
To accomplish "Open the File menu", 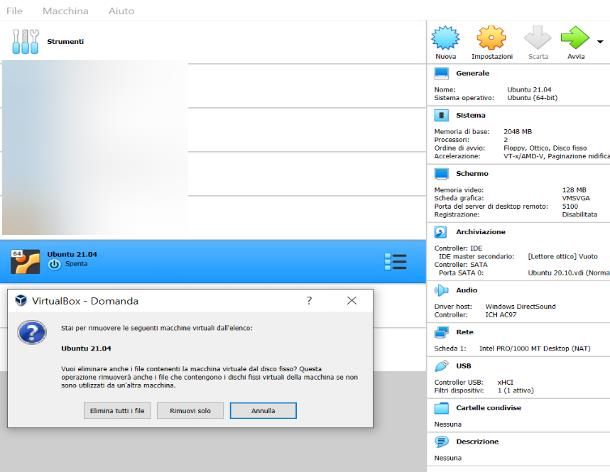I will coord(14,11).
